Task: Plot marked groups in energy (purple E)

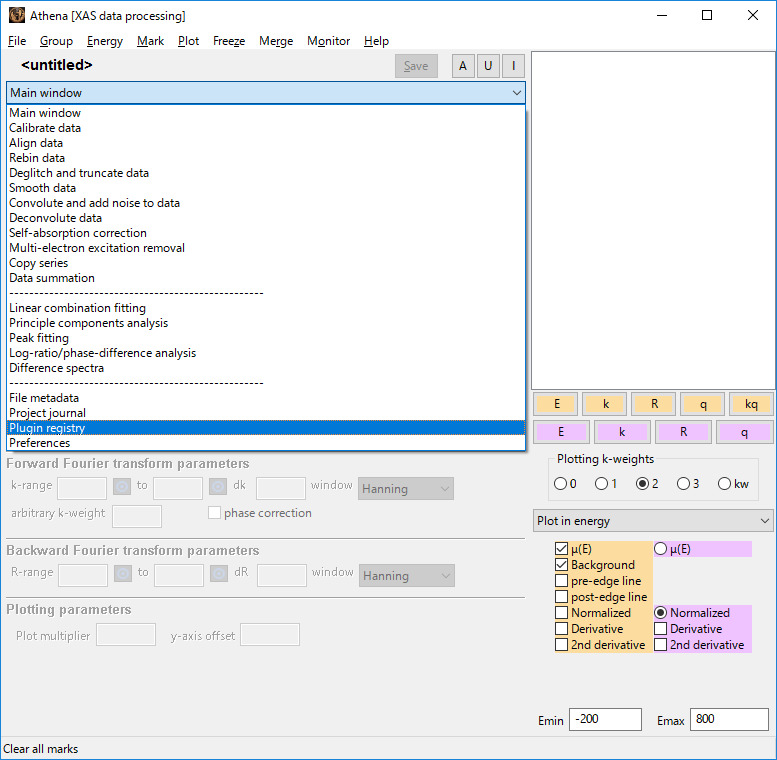Action: (x=561, y=432)
